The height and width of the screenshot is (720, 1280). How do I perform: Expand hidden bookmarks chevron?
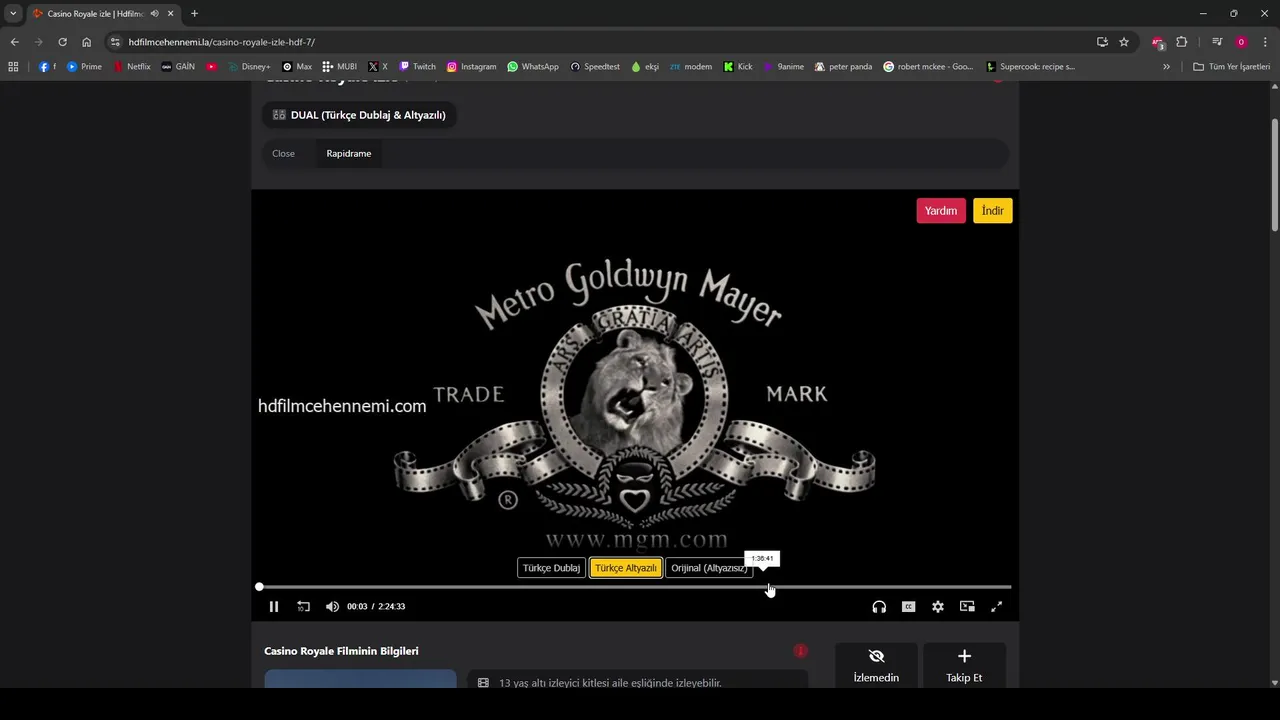pyautogui.click(x=1166, y=67)
